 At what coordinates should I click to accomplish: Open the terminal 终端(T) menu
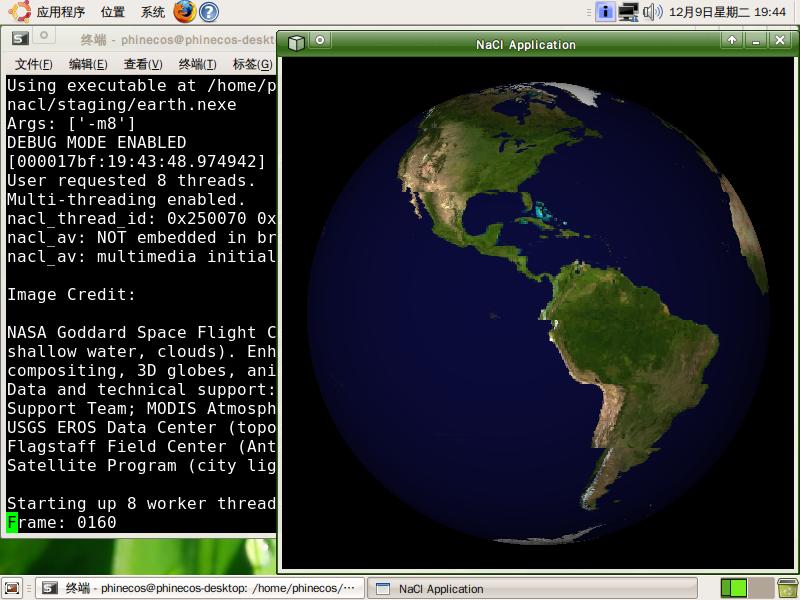[197, 64]
